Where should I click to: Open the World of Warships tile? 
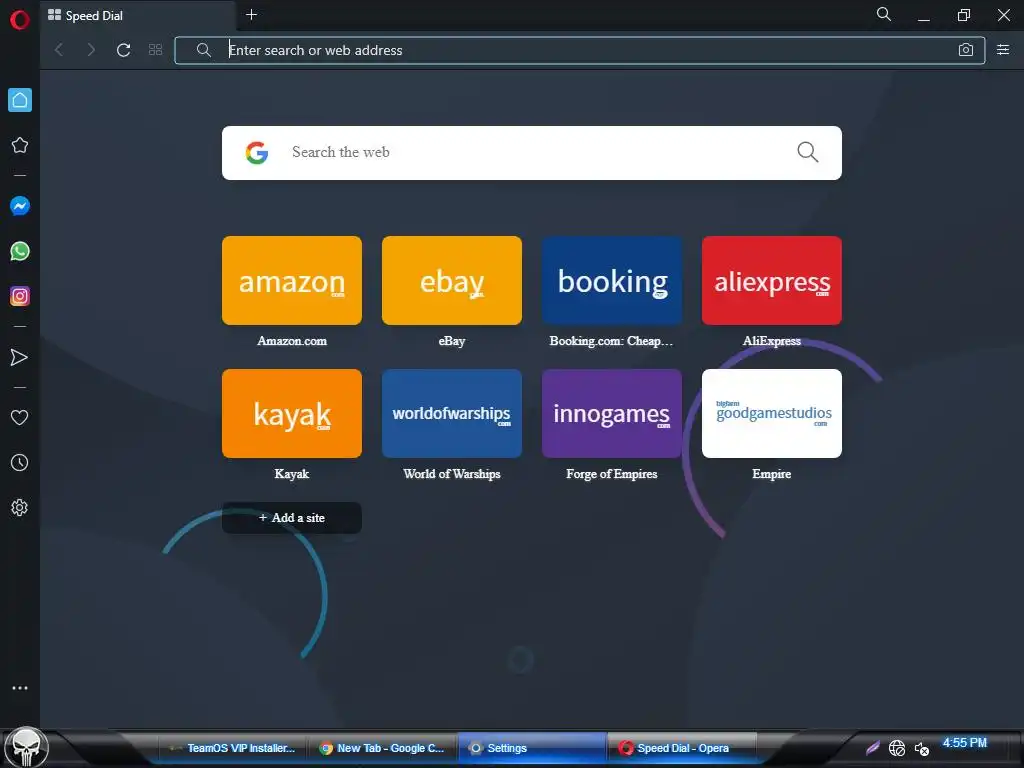(x=452, y=413)
